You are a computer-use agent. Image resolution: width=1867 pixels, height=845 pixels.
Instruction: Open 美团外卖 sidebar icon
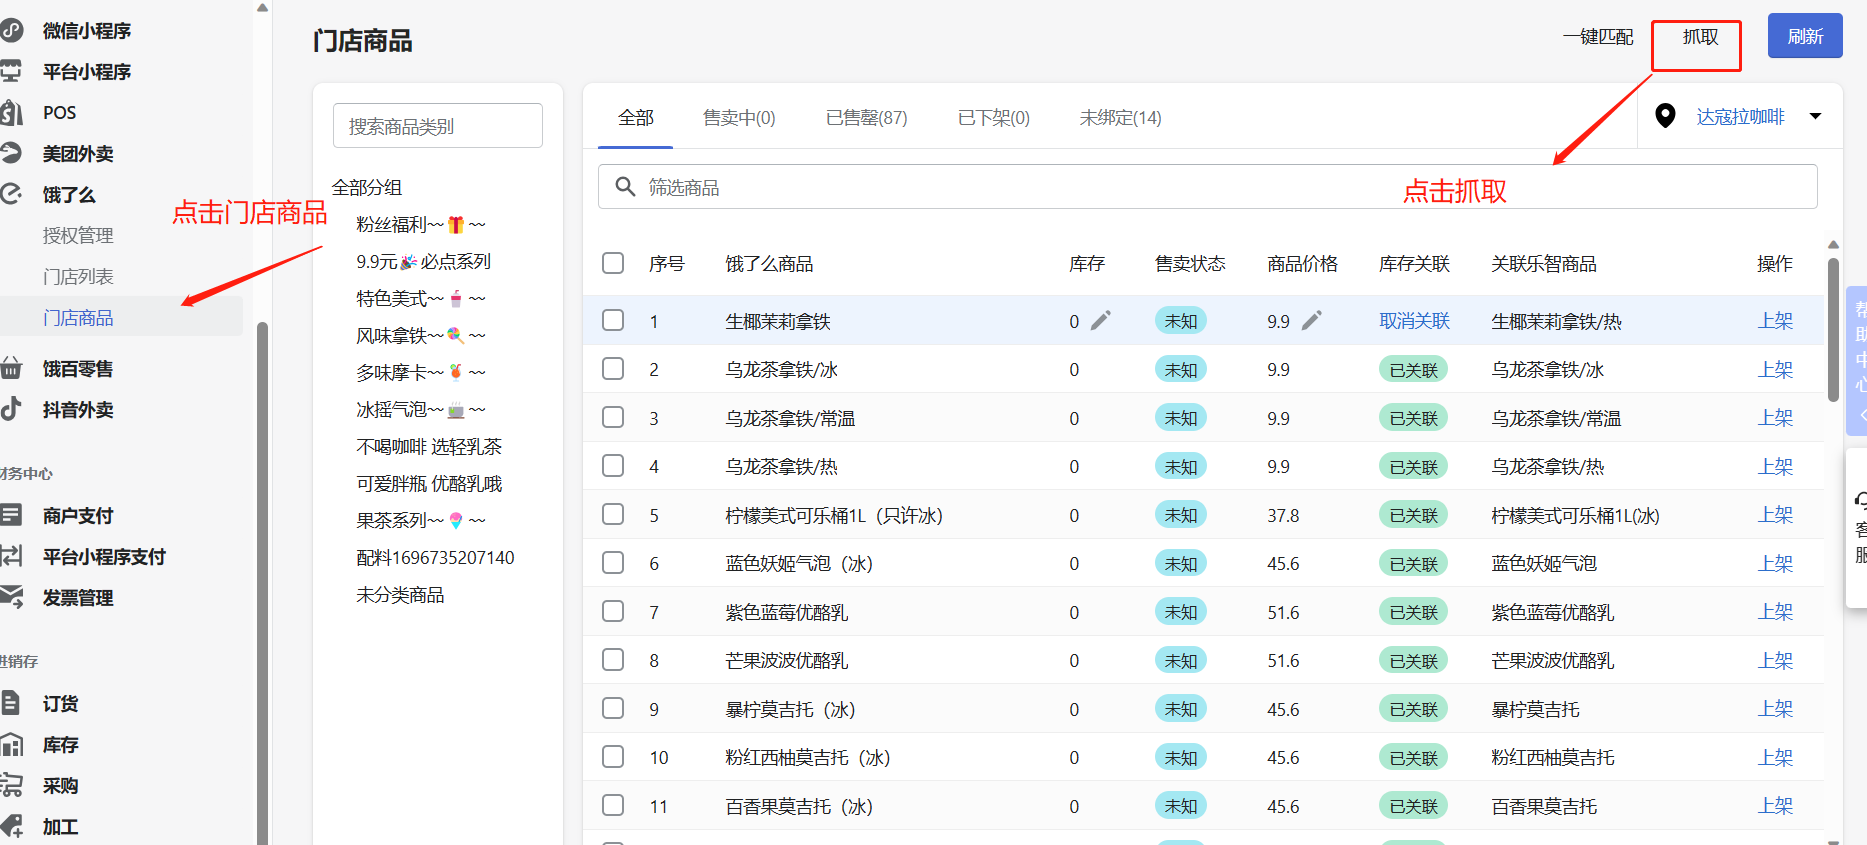pos(11,154)
